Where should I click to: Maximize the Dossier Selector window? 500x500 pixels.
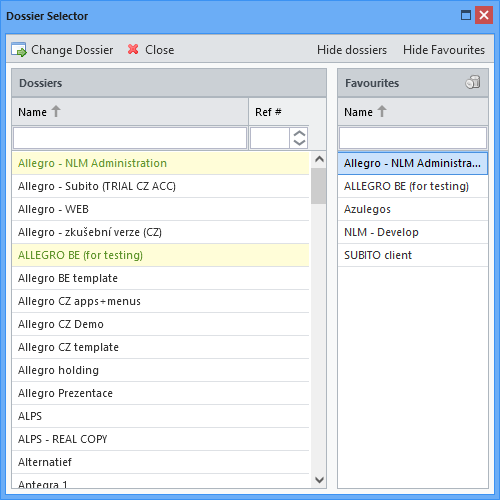[466, 15]
